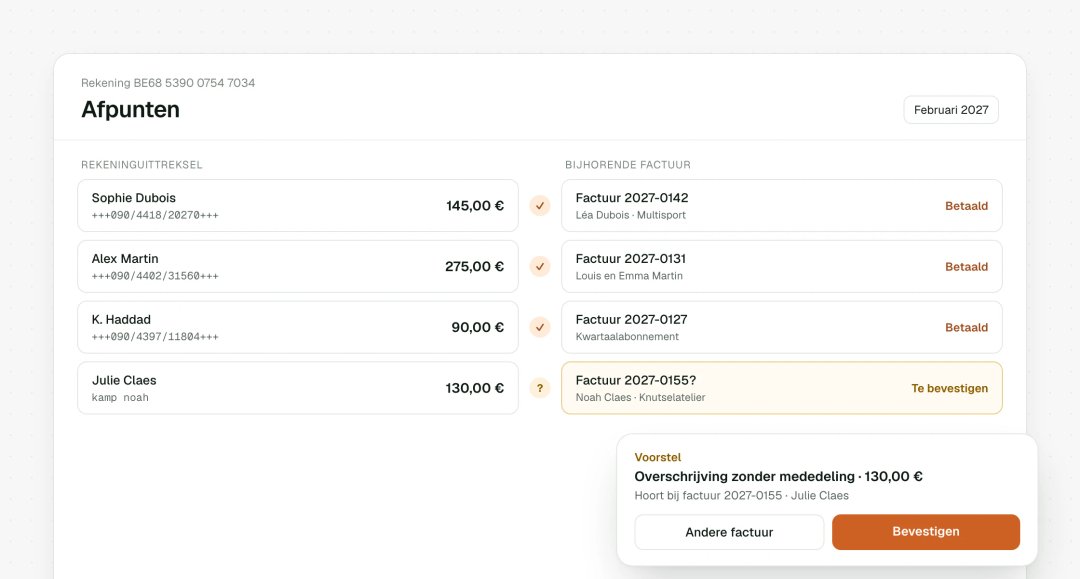This screenshot has height=579, width=1080.
Task: Click the checkmark icon for Alex Martin match
Action: pos(540,266)
